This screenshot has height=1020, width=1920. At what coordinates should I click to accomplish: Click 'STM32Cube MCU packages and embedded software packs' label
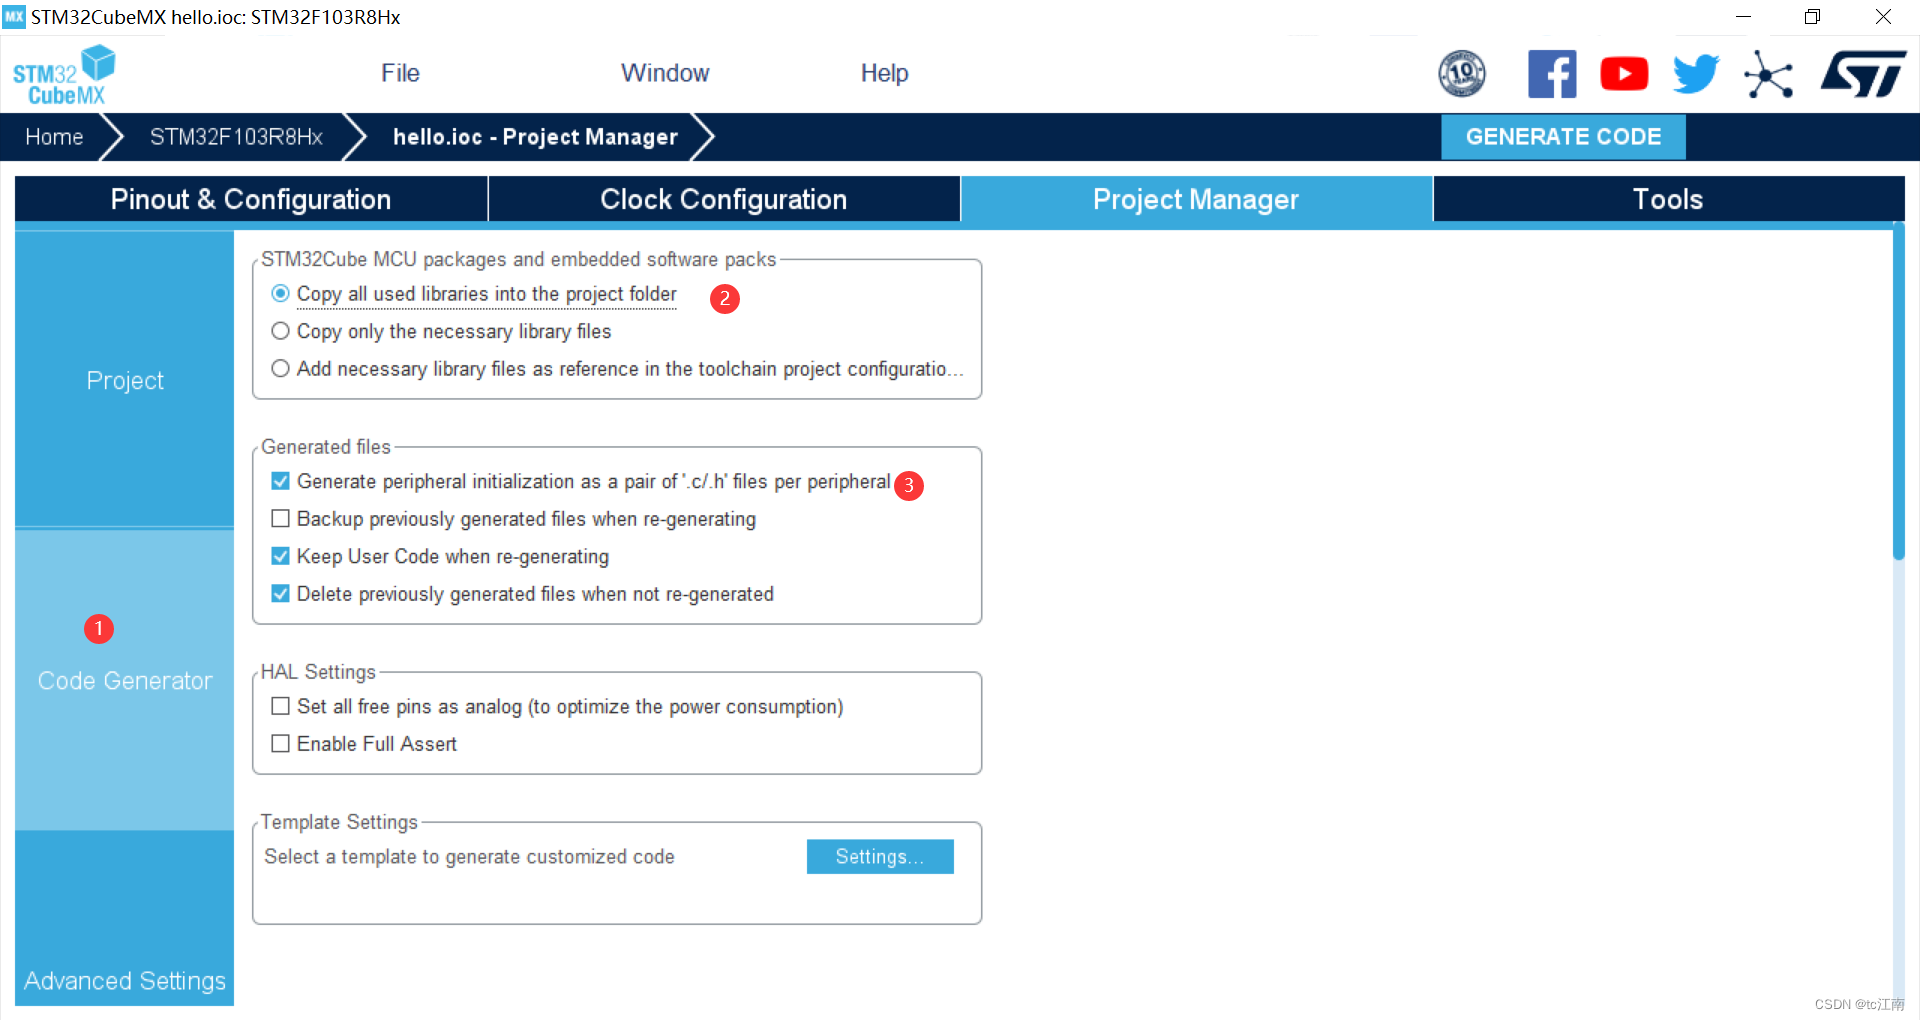click(x=518, y=259)
